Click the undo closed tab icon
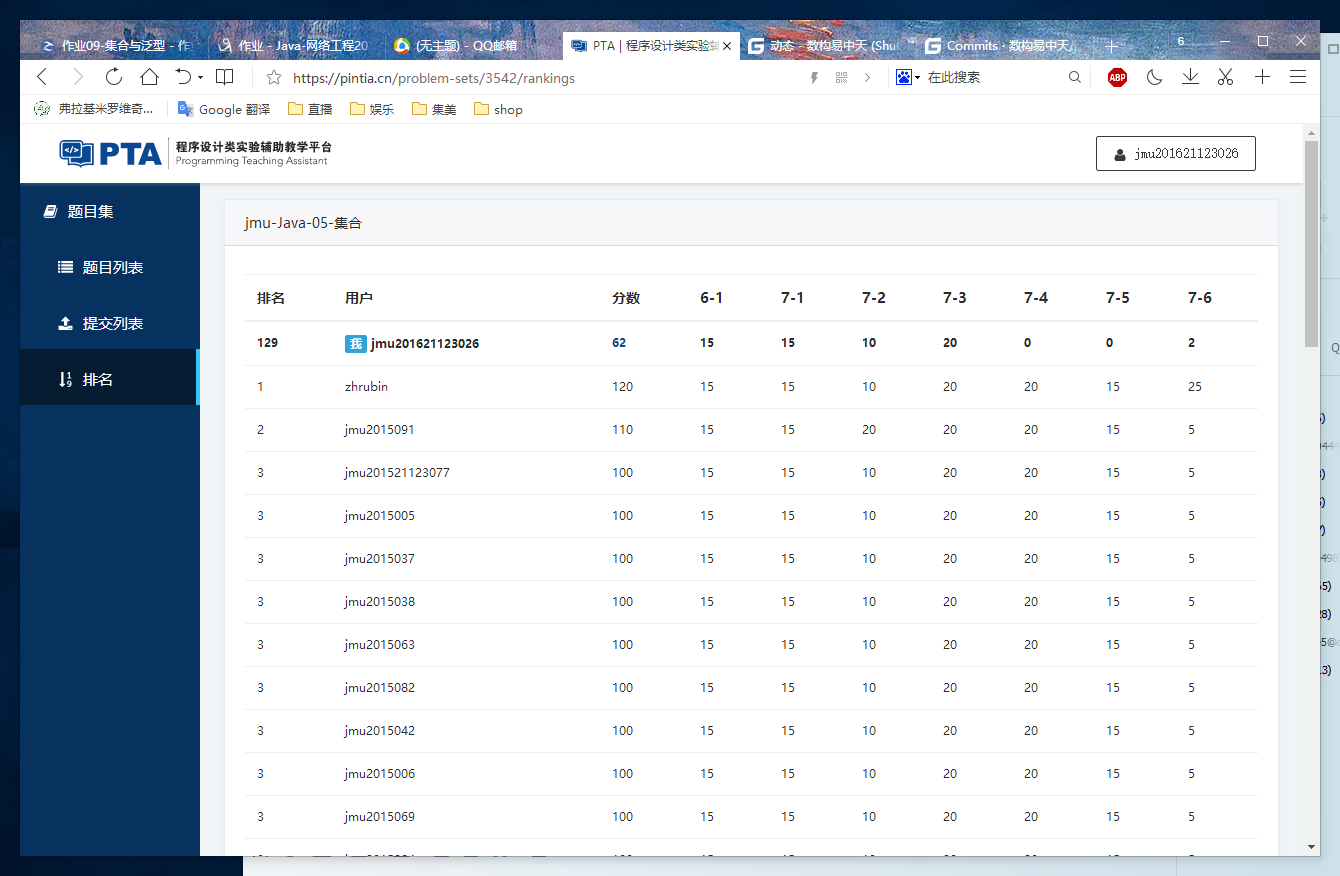Screen dimensions: 1340x876 coord(183,77)
